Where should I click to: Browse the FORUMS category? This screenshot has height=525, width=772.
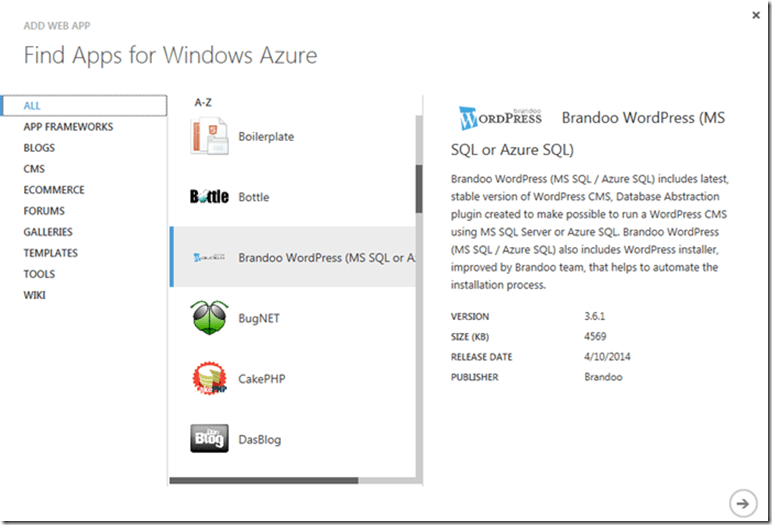tap(44, 211)
